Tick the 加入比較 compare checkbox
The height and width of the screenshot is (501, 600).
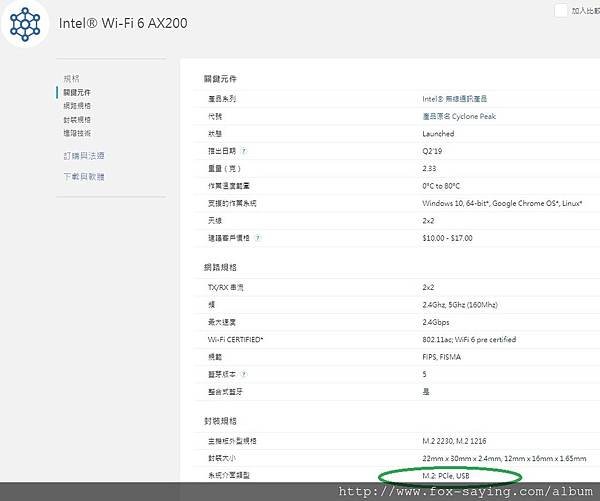pyautogui.click(x=561, y=10)
